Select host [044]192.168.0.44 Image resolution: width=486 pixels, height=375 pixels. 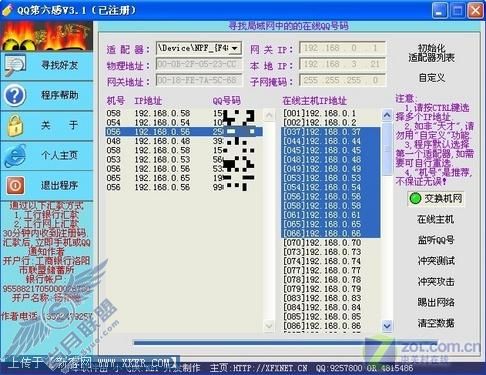(331, 141)
